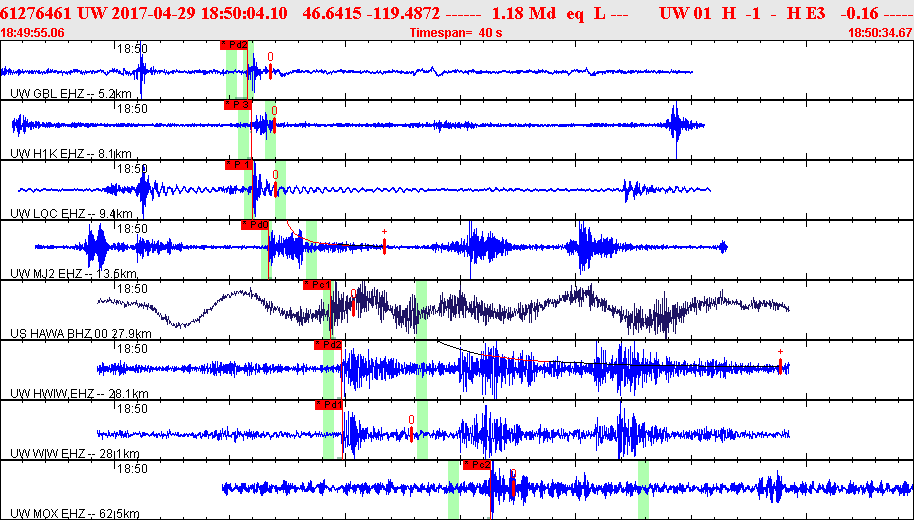Click the Pd2 pick flag on HWIW trace
This screenshot has width=914, height=520.
328,345
